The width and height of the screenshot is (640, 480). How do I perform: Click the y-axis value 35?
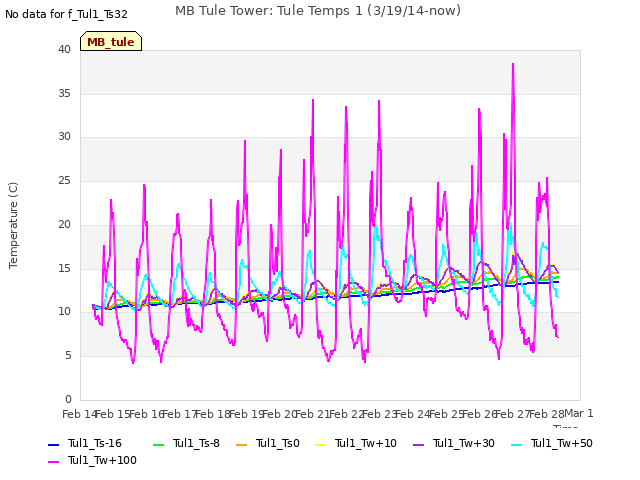tap(64, 93)
